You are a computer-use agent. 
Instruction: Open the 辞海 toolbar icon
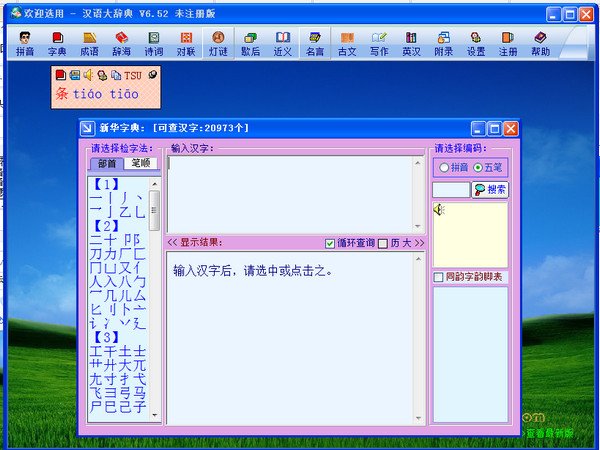[x=121, y=44]
